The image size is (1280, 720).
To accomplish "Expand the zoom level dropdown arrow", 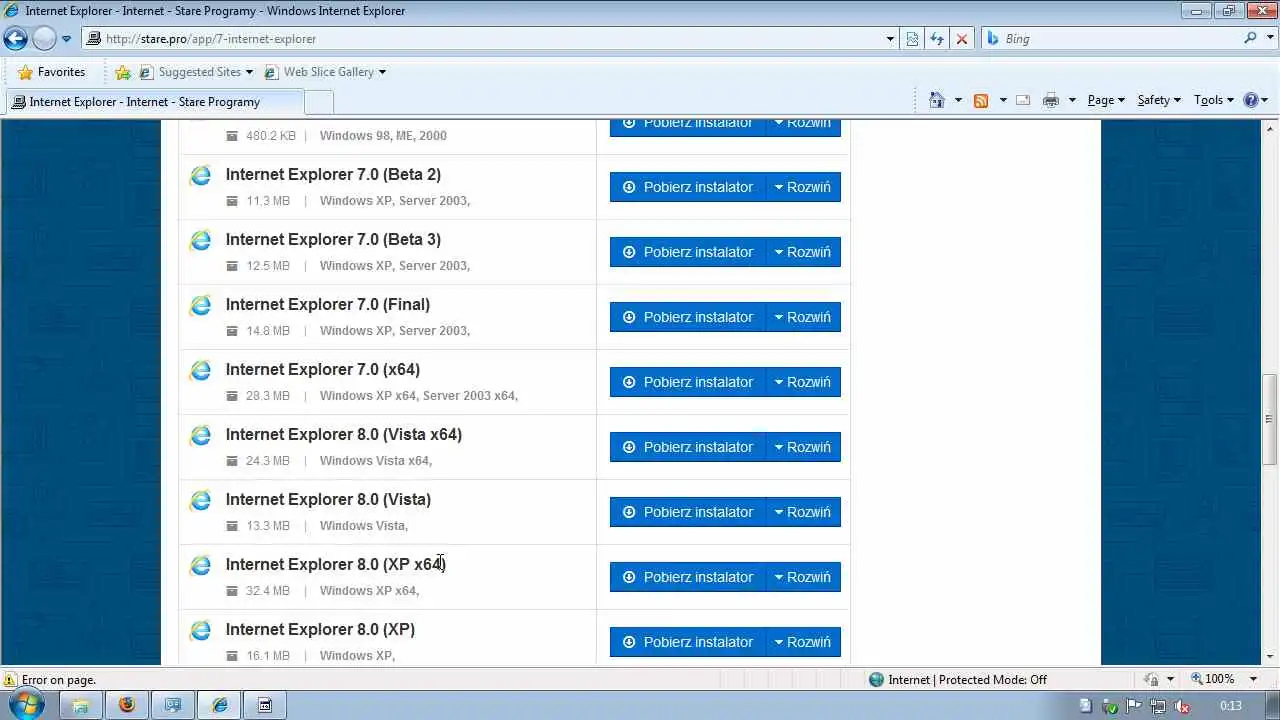I will point(1253,679).
